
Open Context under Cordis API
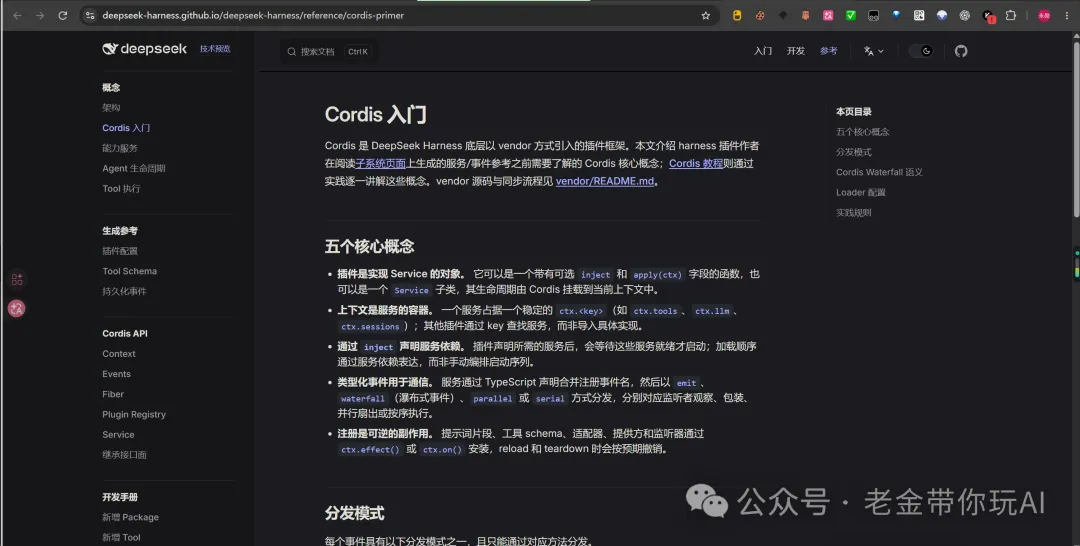tap(119, 354)
